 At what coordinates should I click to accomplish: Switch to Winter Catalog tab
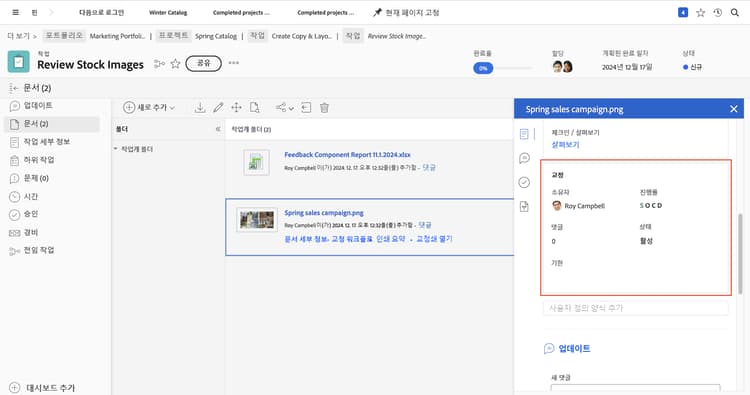pos(168,13)
